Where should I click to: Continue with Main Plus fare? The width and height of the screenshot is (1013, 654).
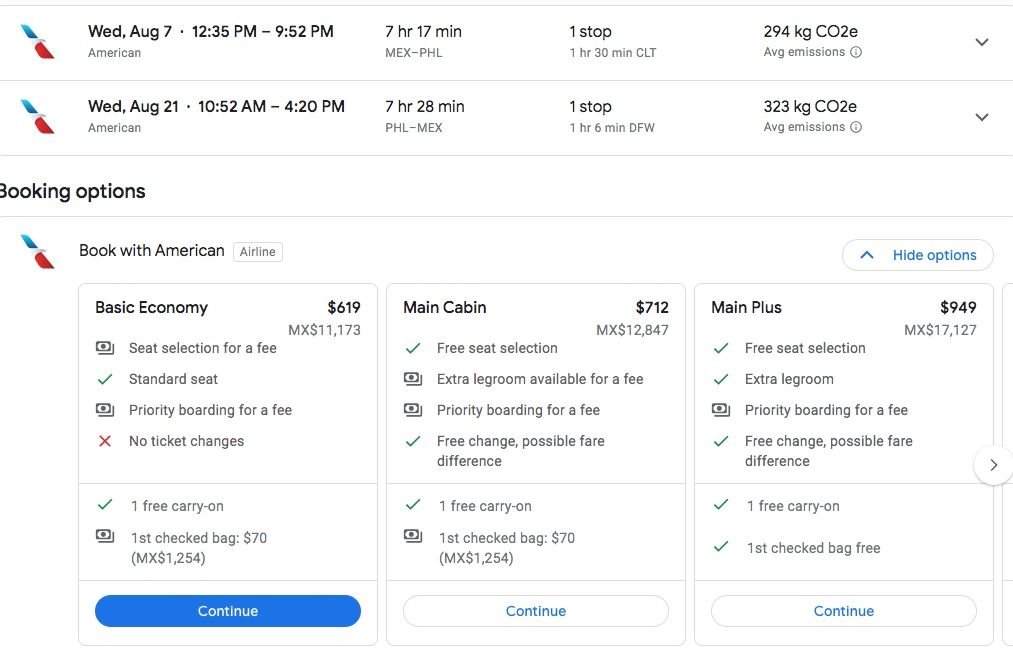click(x=844, y=611)
